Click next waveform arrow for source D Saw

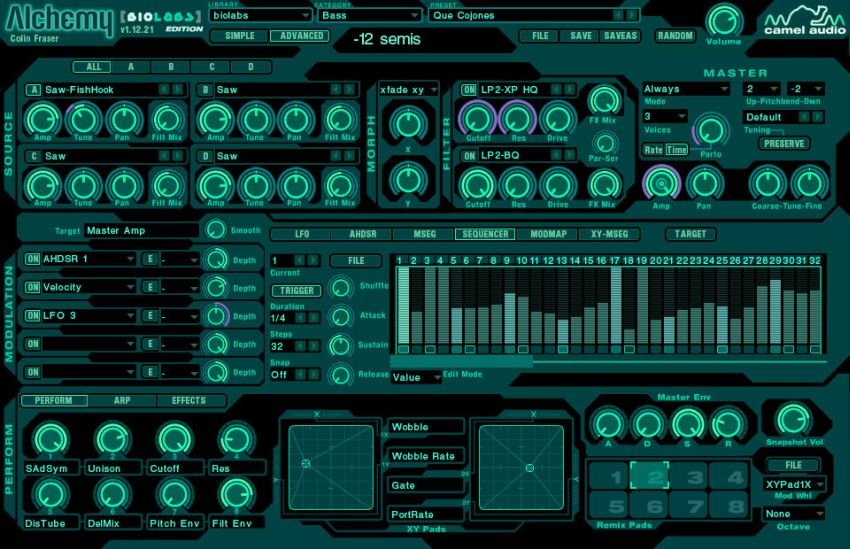tap(349, 156)
